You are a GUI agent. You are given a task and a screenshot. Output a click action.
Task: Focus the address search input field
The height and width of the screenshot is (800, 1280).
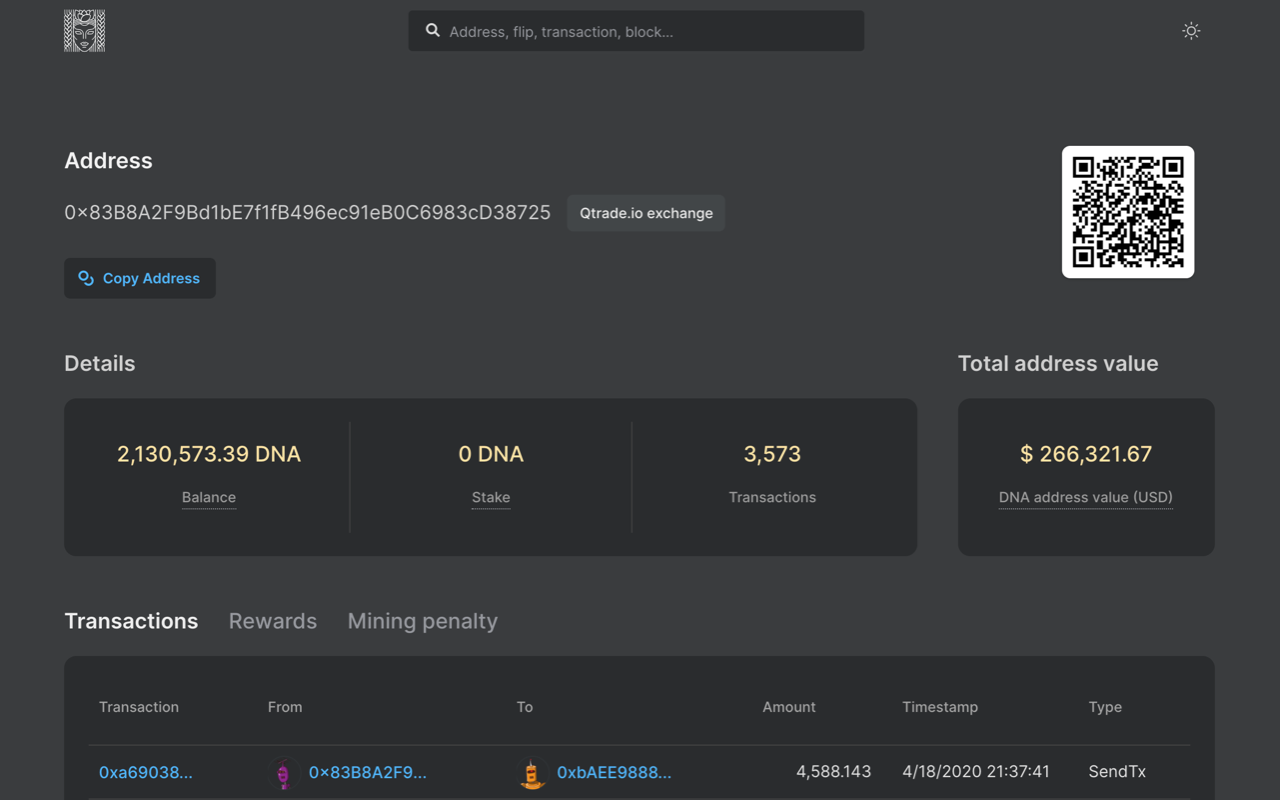coord(650,32)
